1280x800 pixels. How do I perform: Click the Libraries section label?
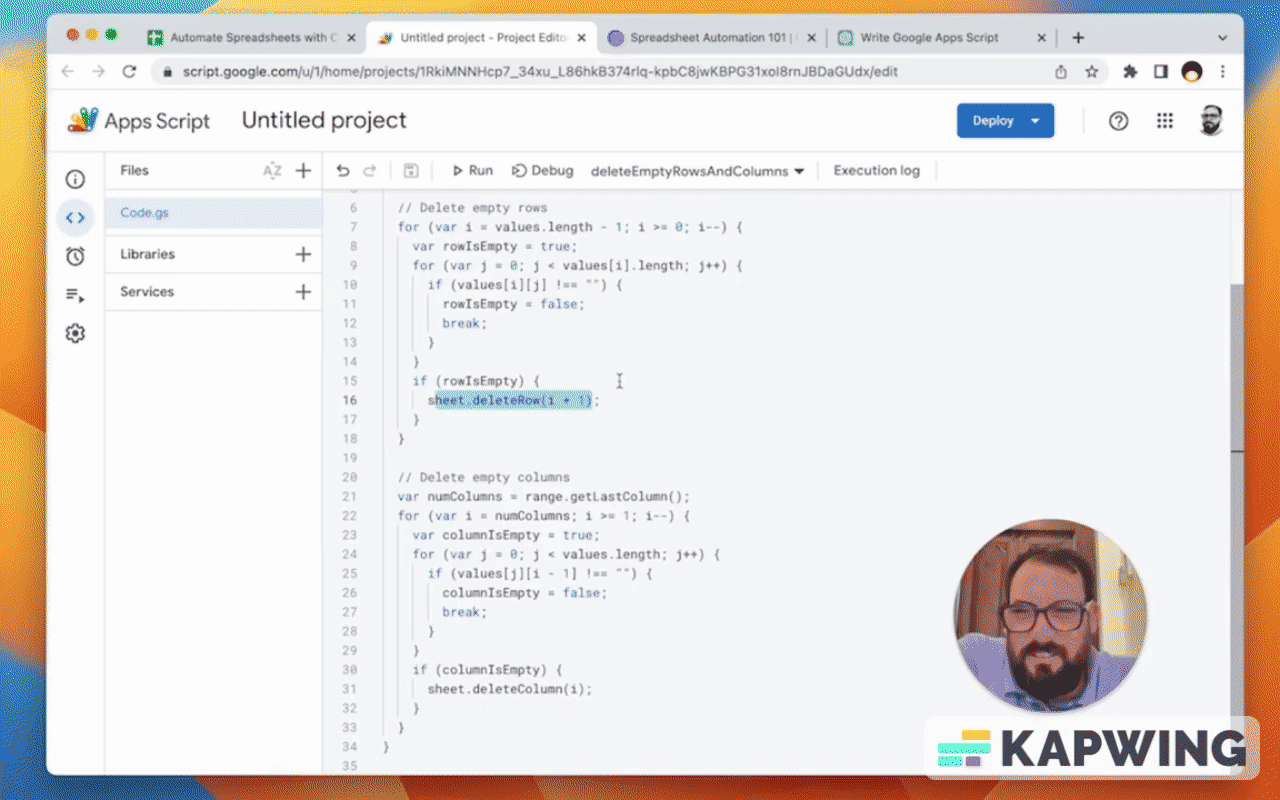tap(147, 254)
